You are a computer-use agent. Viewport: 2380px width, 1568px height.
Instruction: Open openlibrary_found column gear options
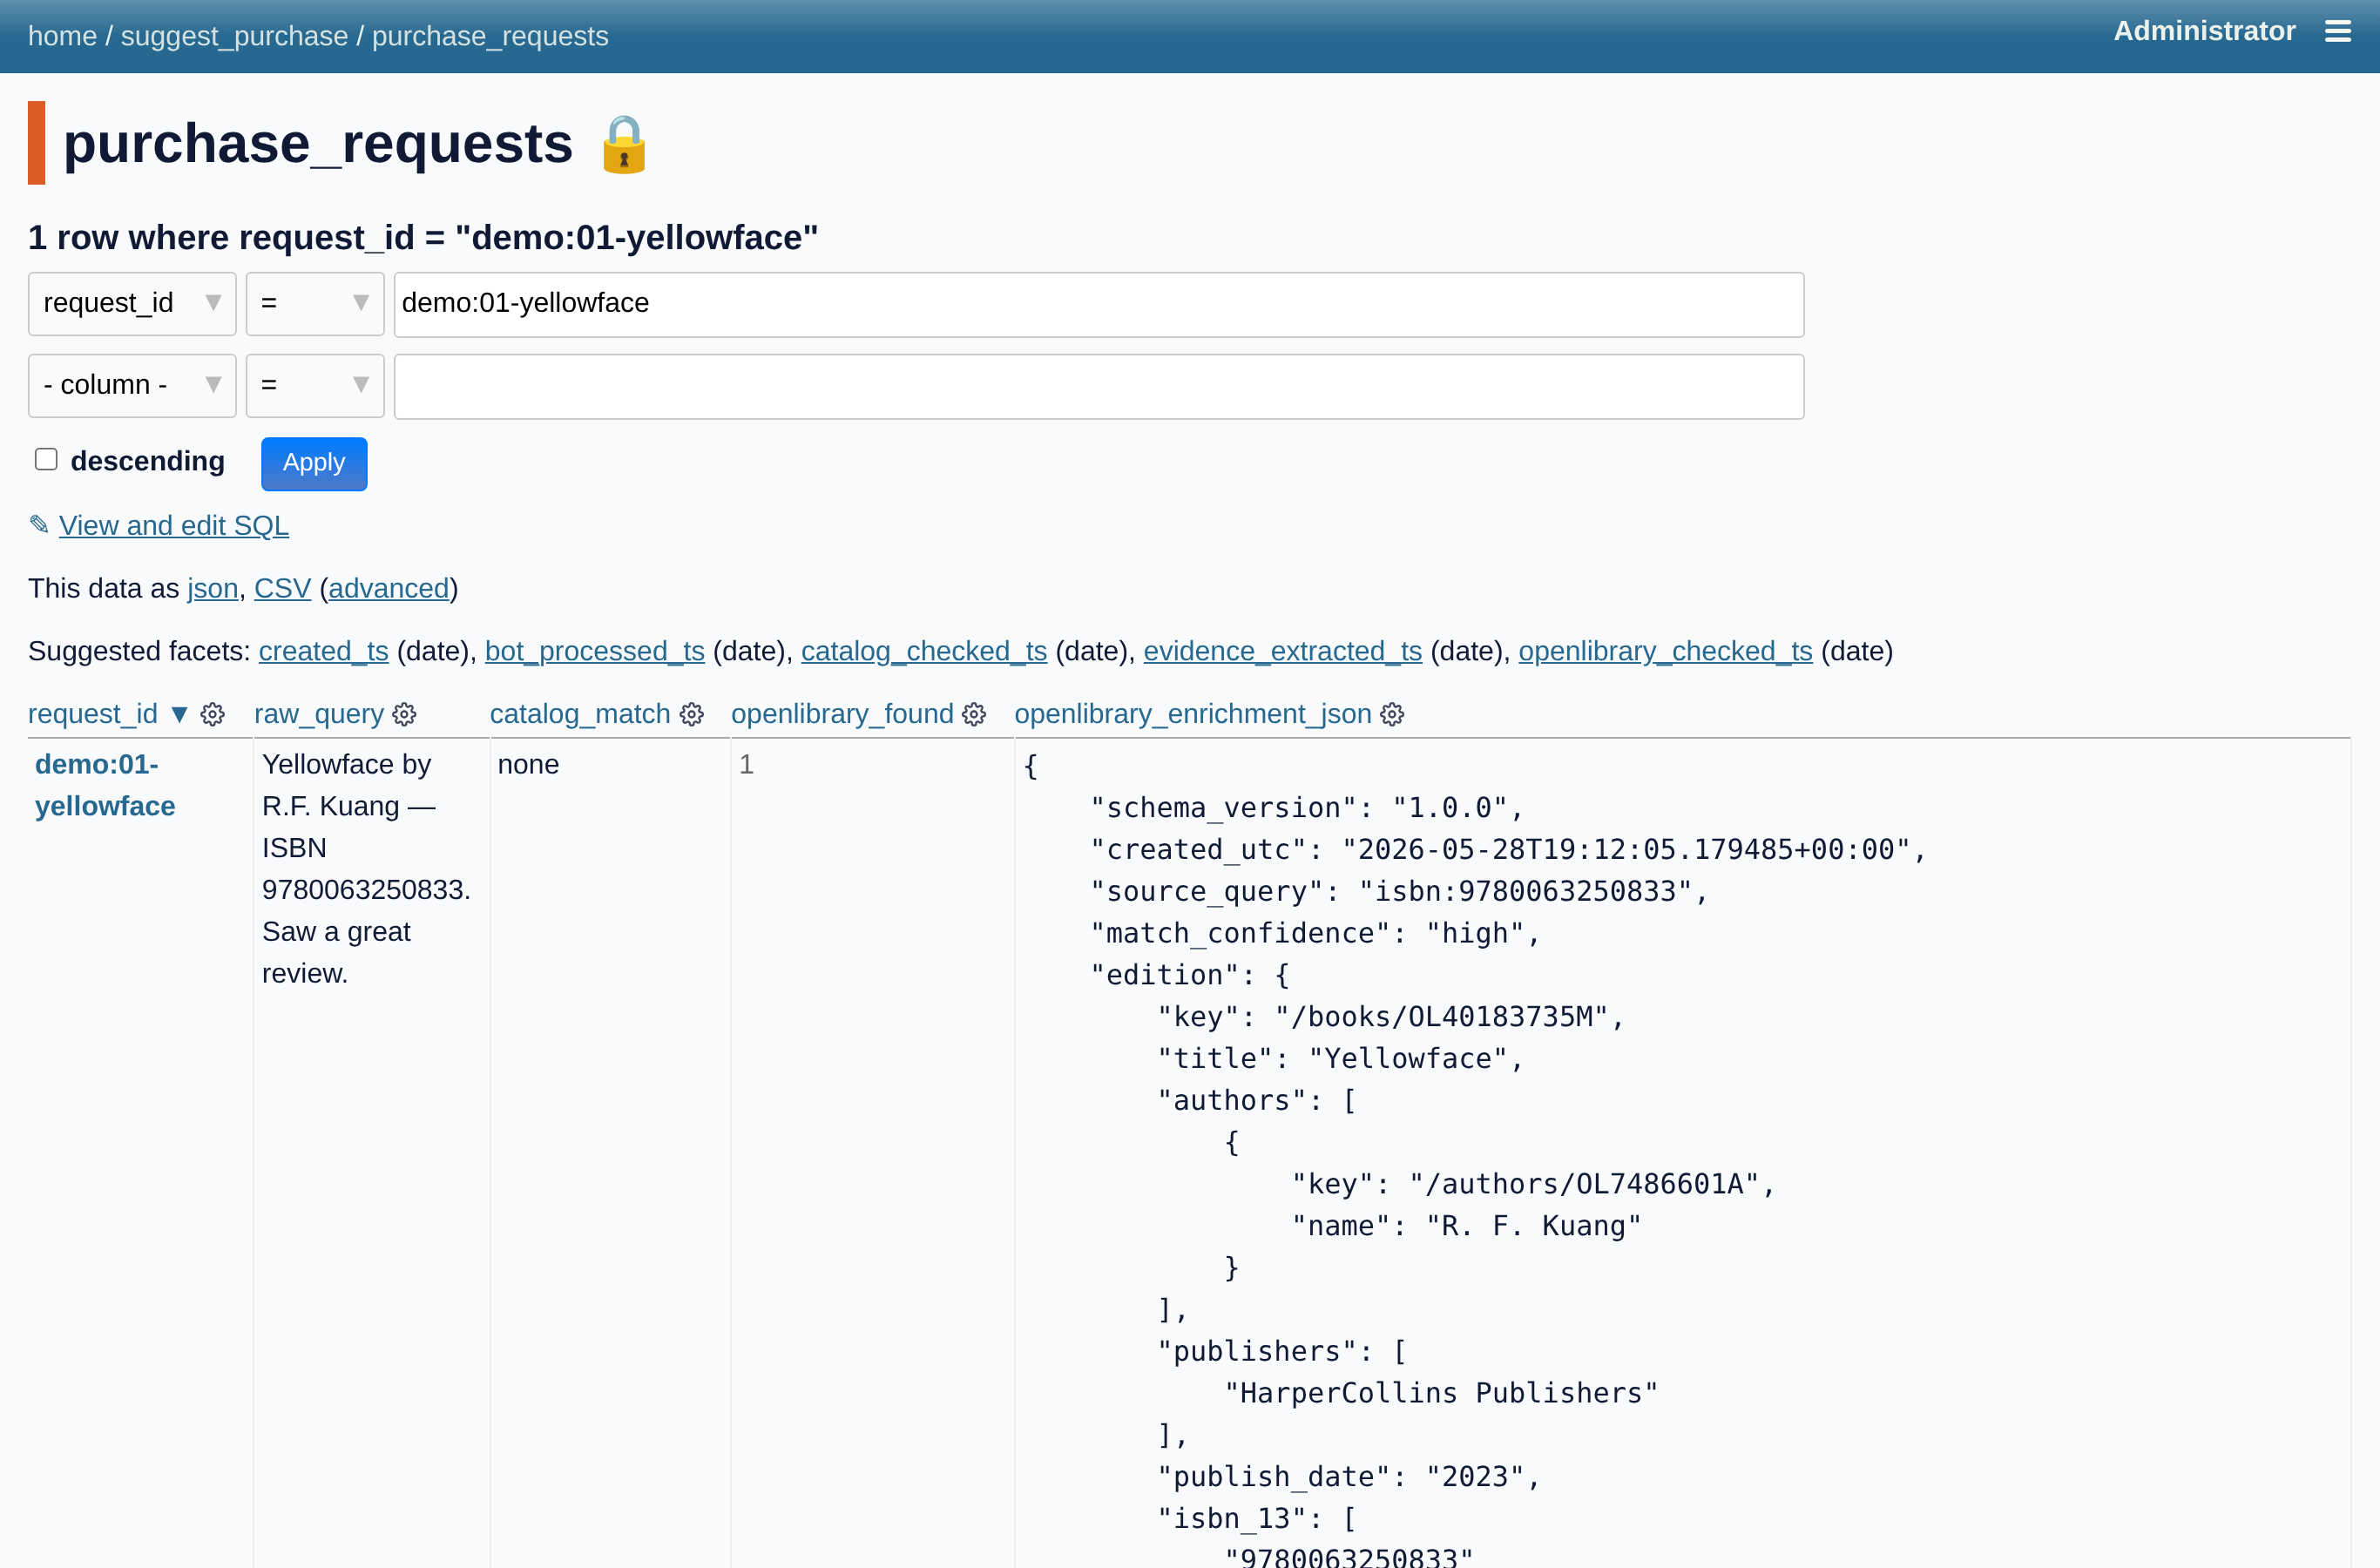974,714
